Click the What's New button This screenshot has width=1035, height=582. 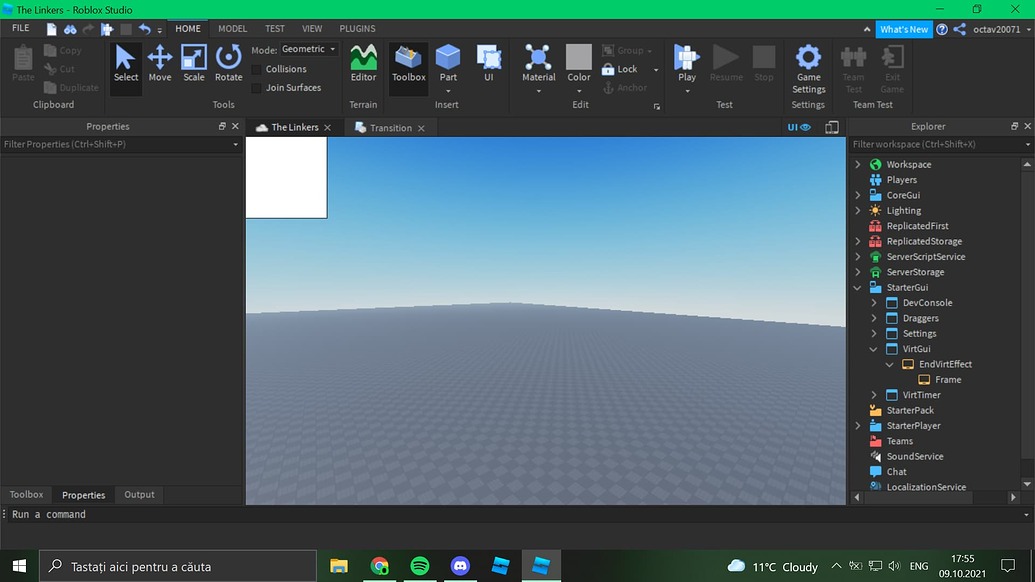click(x=904, y=29)
